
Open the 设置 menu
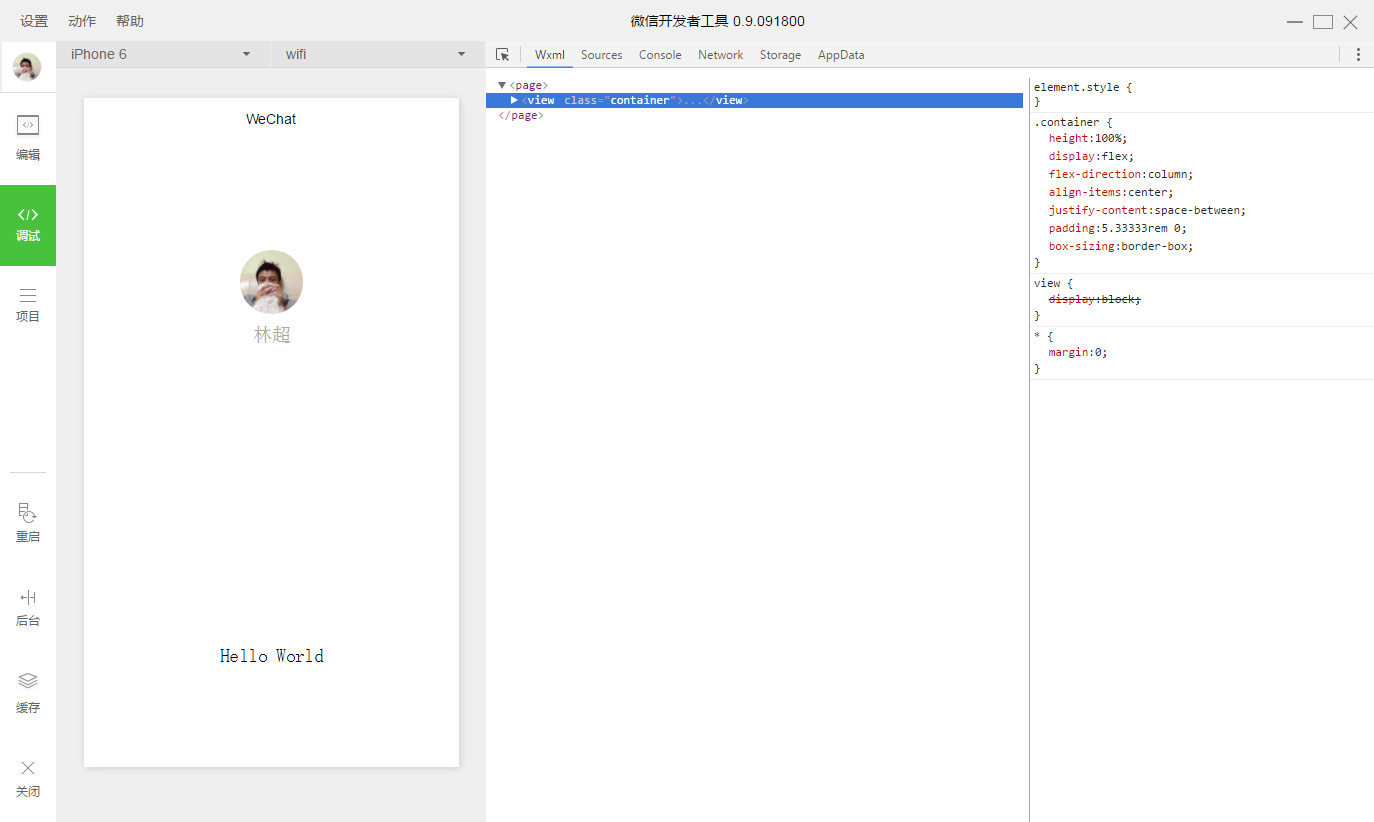click(33, 20)
